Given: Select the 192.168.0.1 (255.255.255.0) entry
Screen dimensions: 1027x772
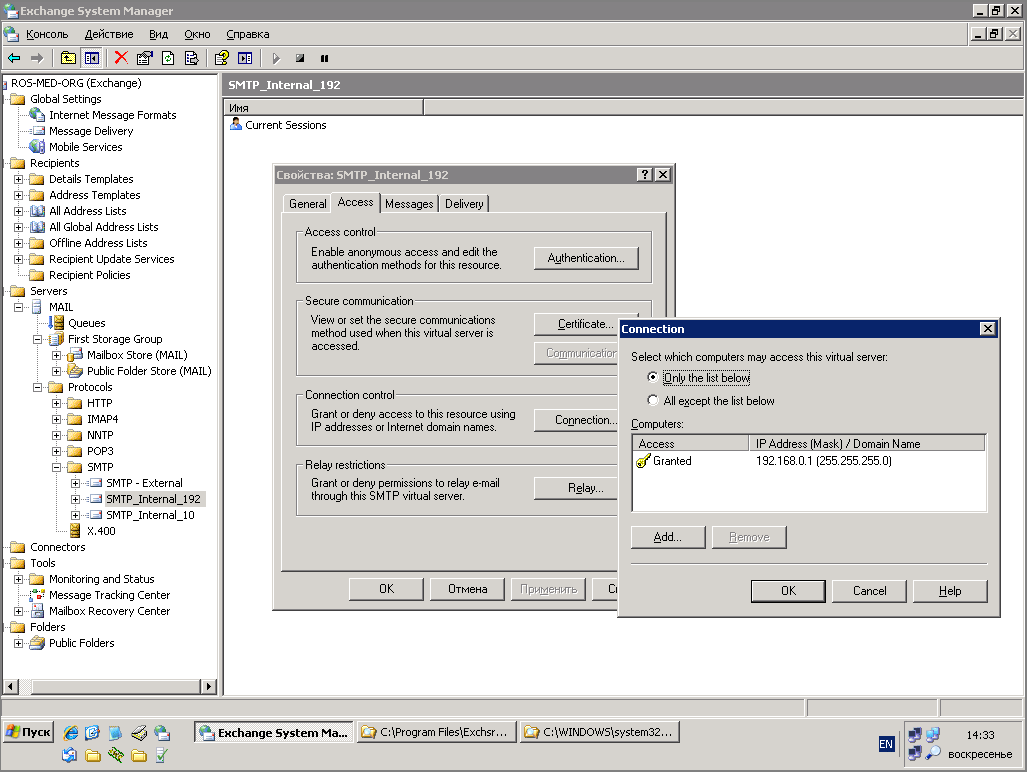Looking at the screenshot, I should [823, 461].
